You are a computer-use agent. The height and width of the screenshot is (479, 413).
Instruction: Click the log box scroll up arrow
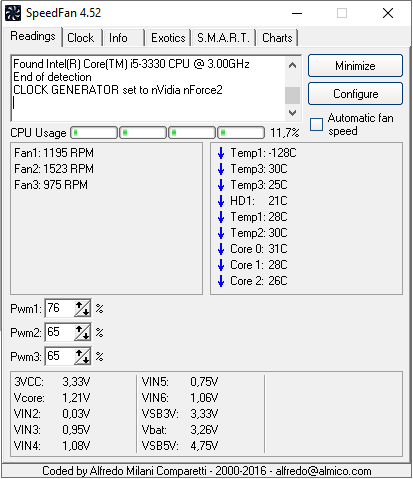[x=292, y=65]
